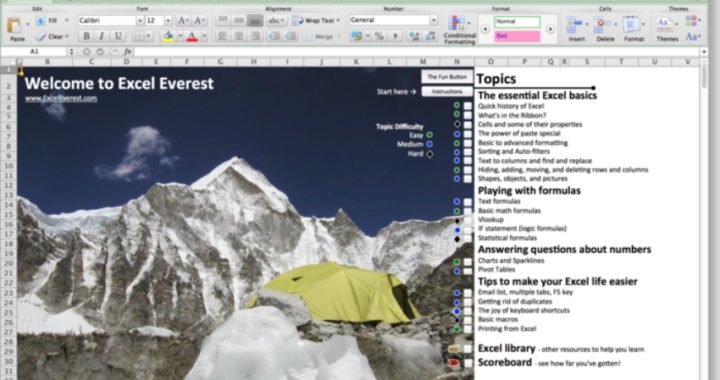Open the General number format dropdown
This screenshot has height=380, width=720.
(433, 20)
